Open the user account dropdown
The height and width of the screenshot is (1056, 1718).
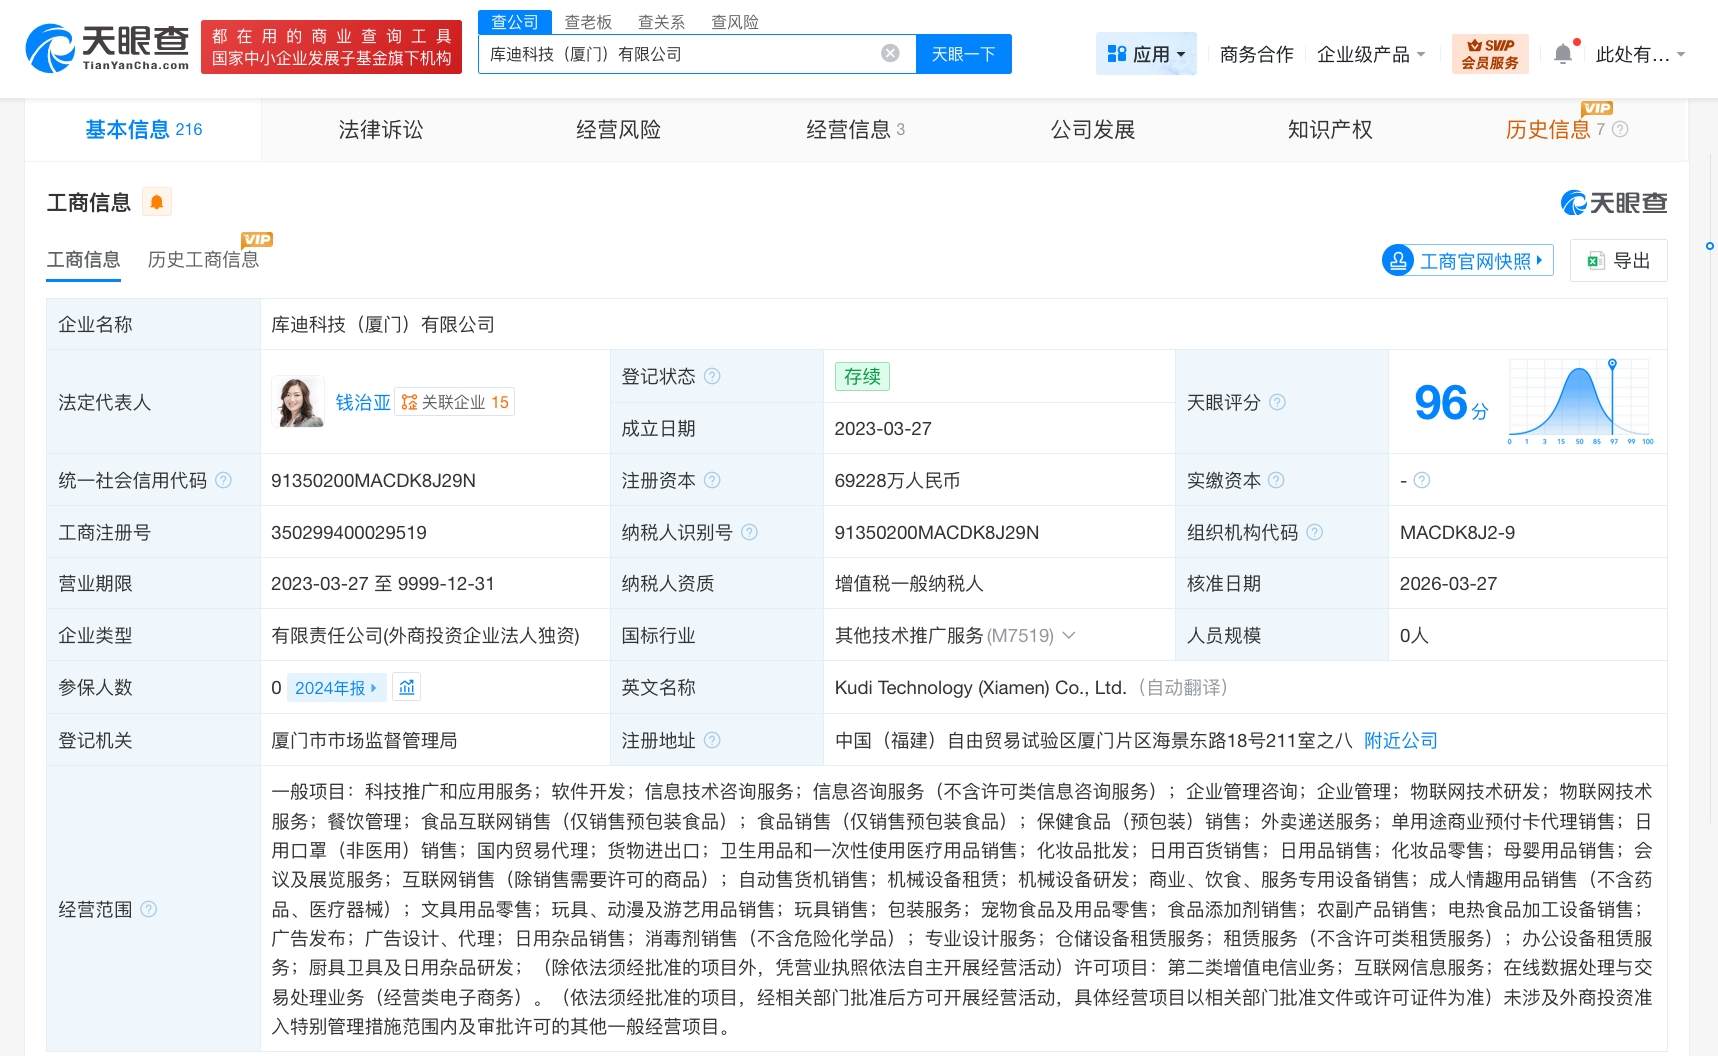1640,54
